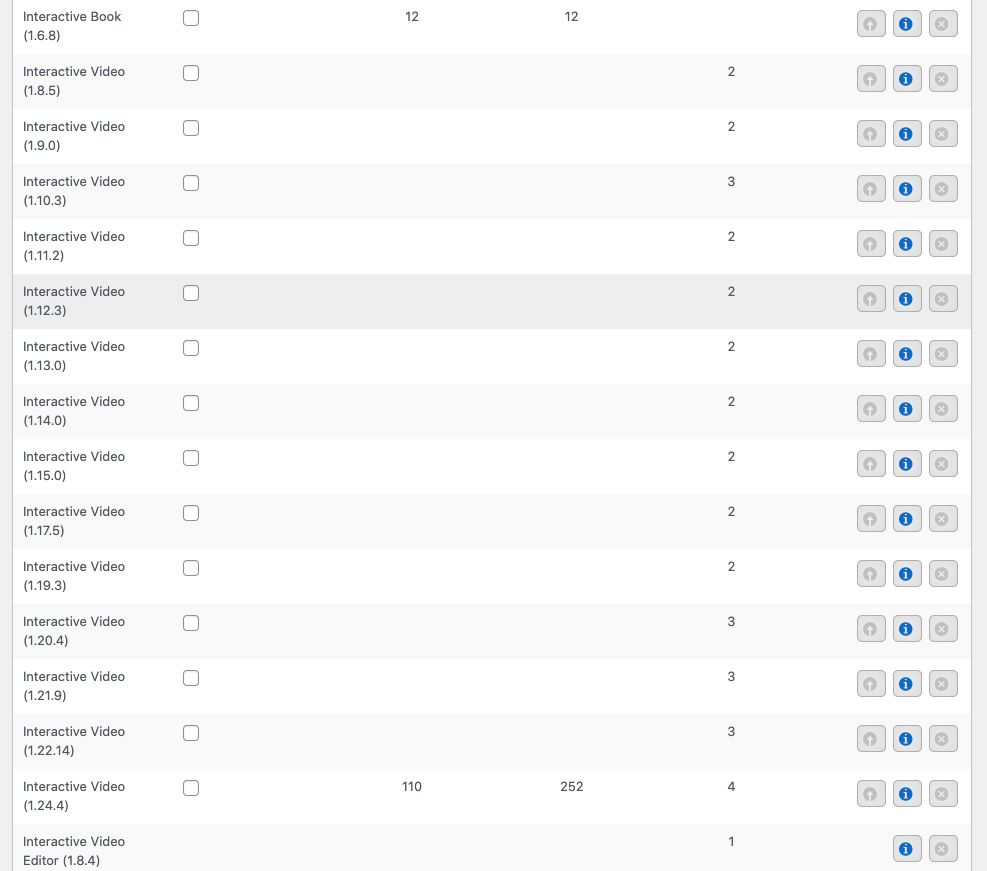Upgrade Interactive Video (1.24.4) content
Screen dimensions: 987x871
pyautogui.click(x=871, y=794)
